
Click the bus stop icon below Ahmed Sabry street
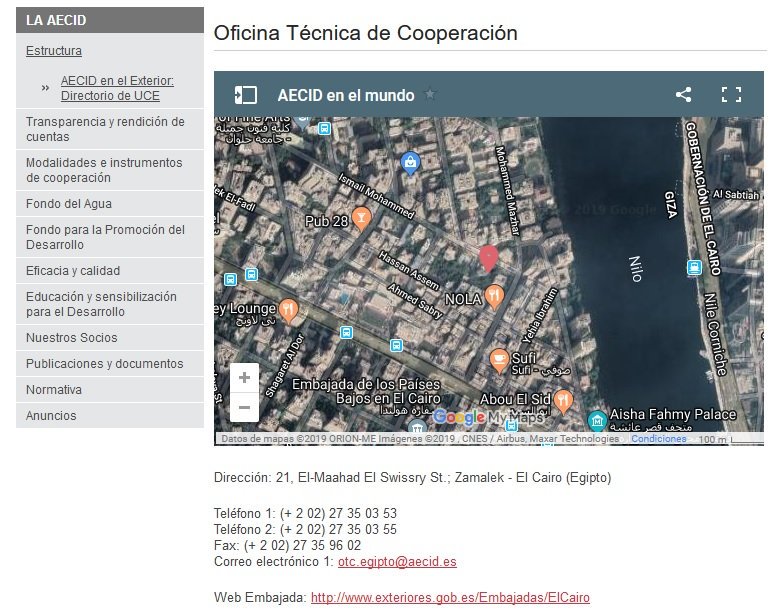pos(396,345)
